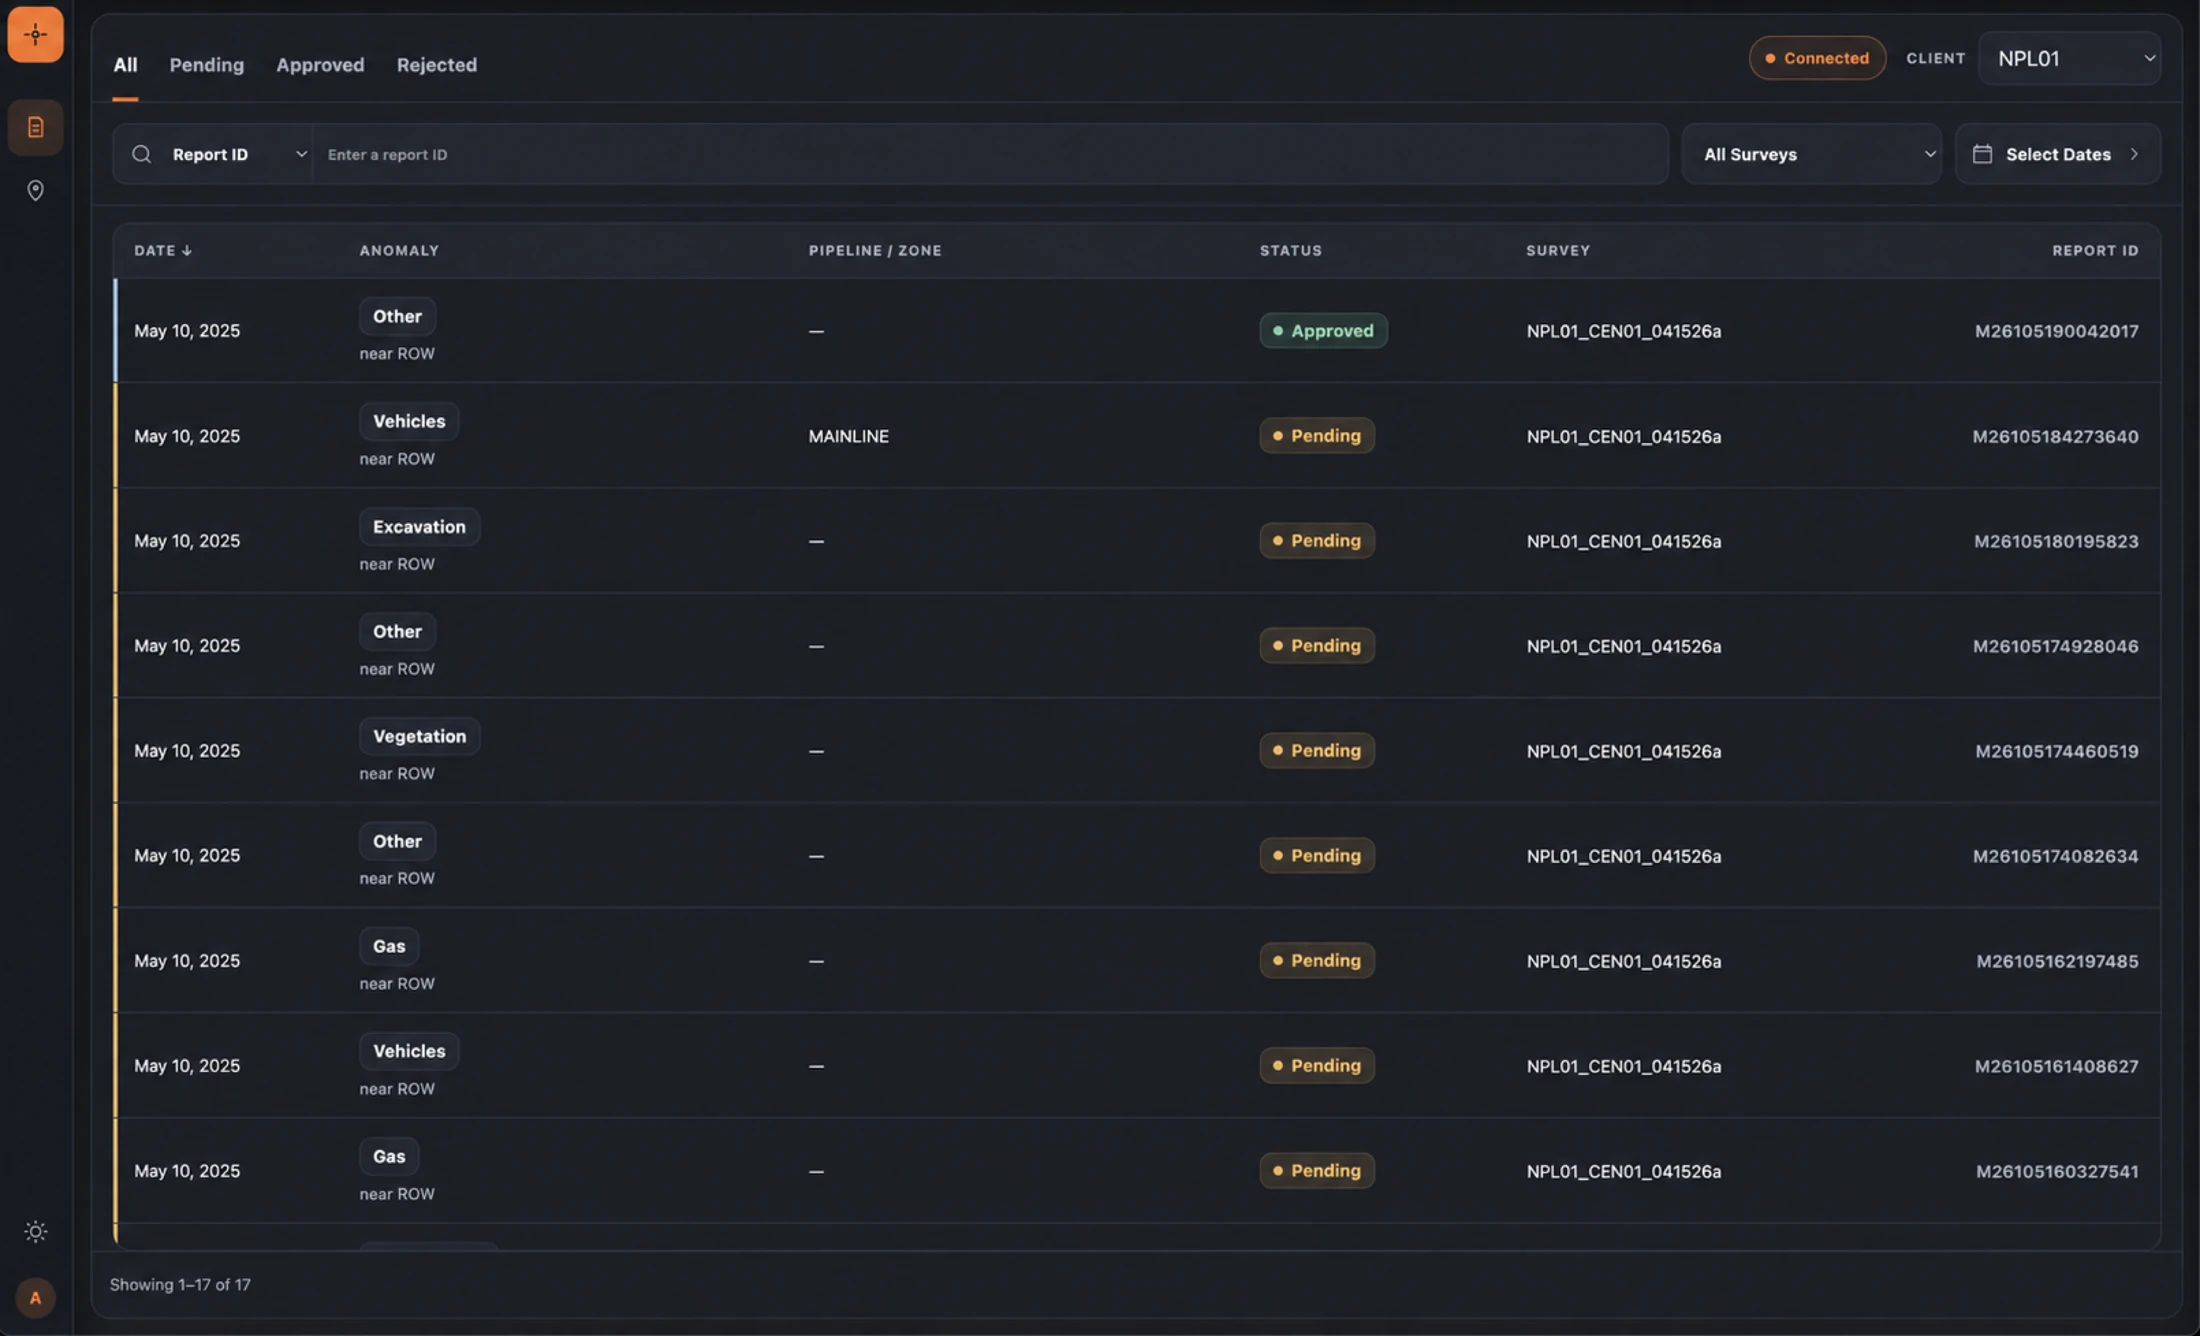This screenshot has height=1336, width=2200.
Task: Click the CLIENT label
Action: coord(1935,58)
